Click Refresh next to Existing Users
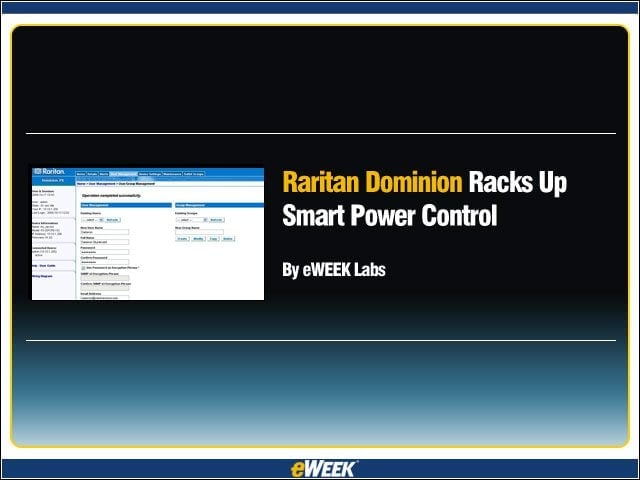This screenshot has width=640, height=480. 113,220
